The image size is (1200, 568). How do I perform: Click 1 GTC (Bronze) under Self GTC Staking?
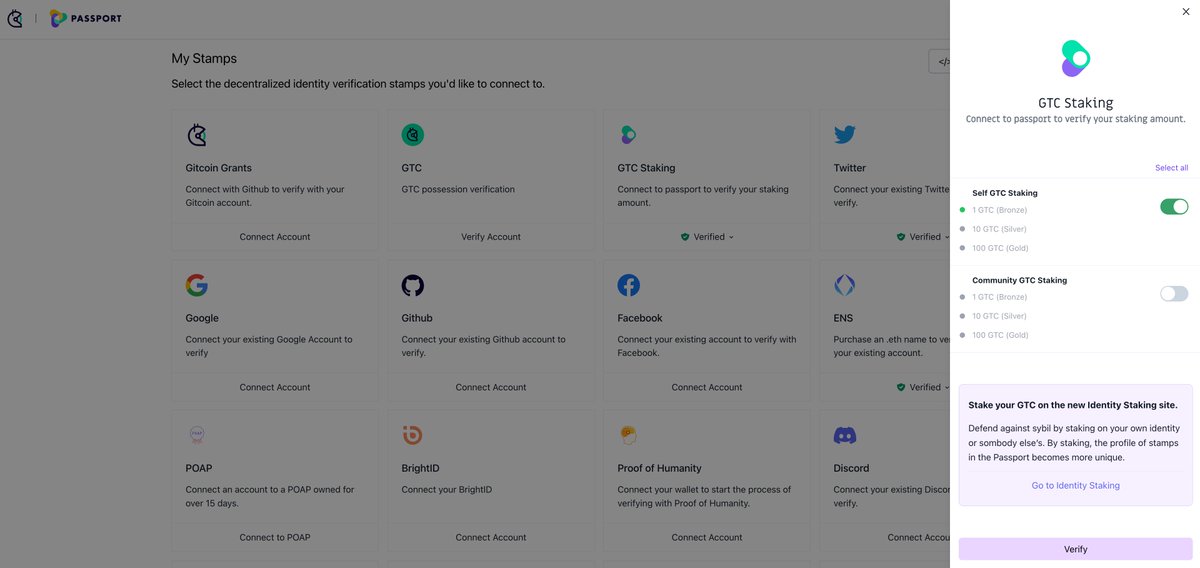pos(999,210)
